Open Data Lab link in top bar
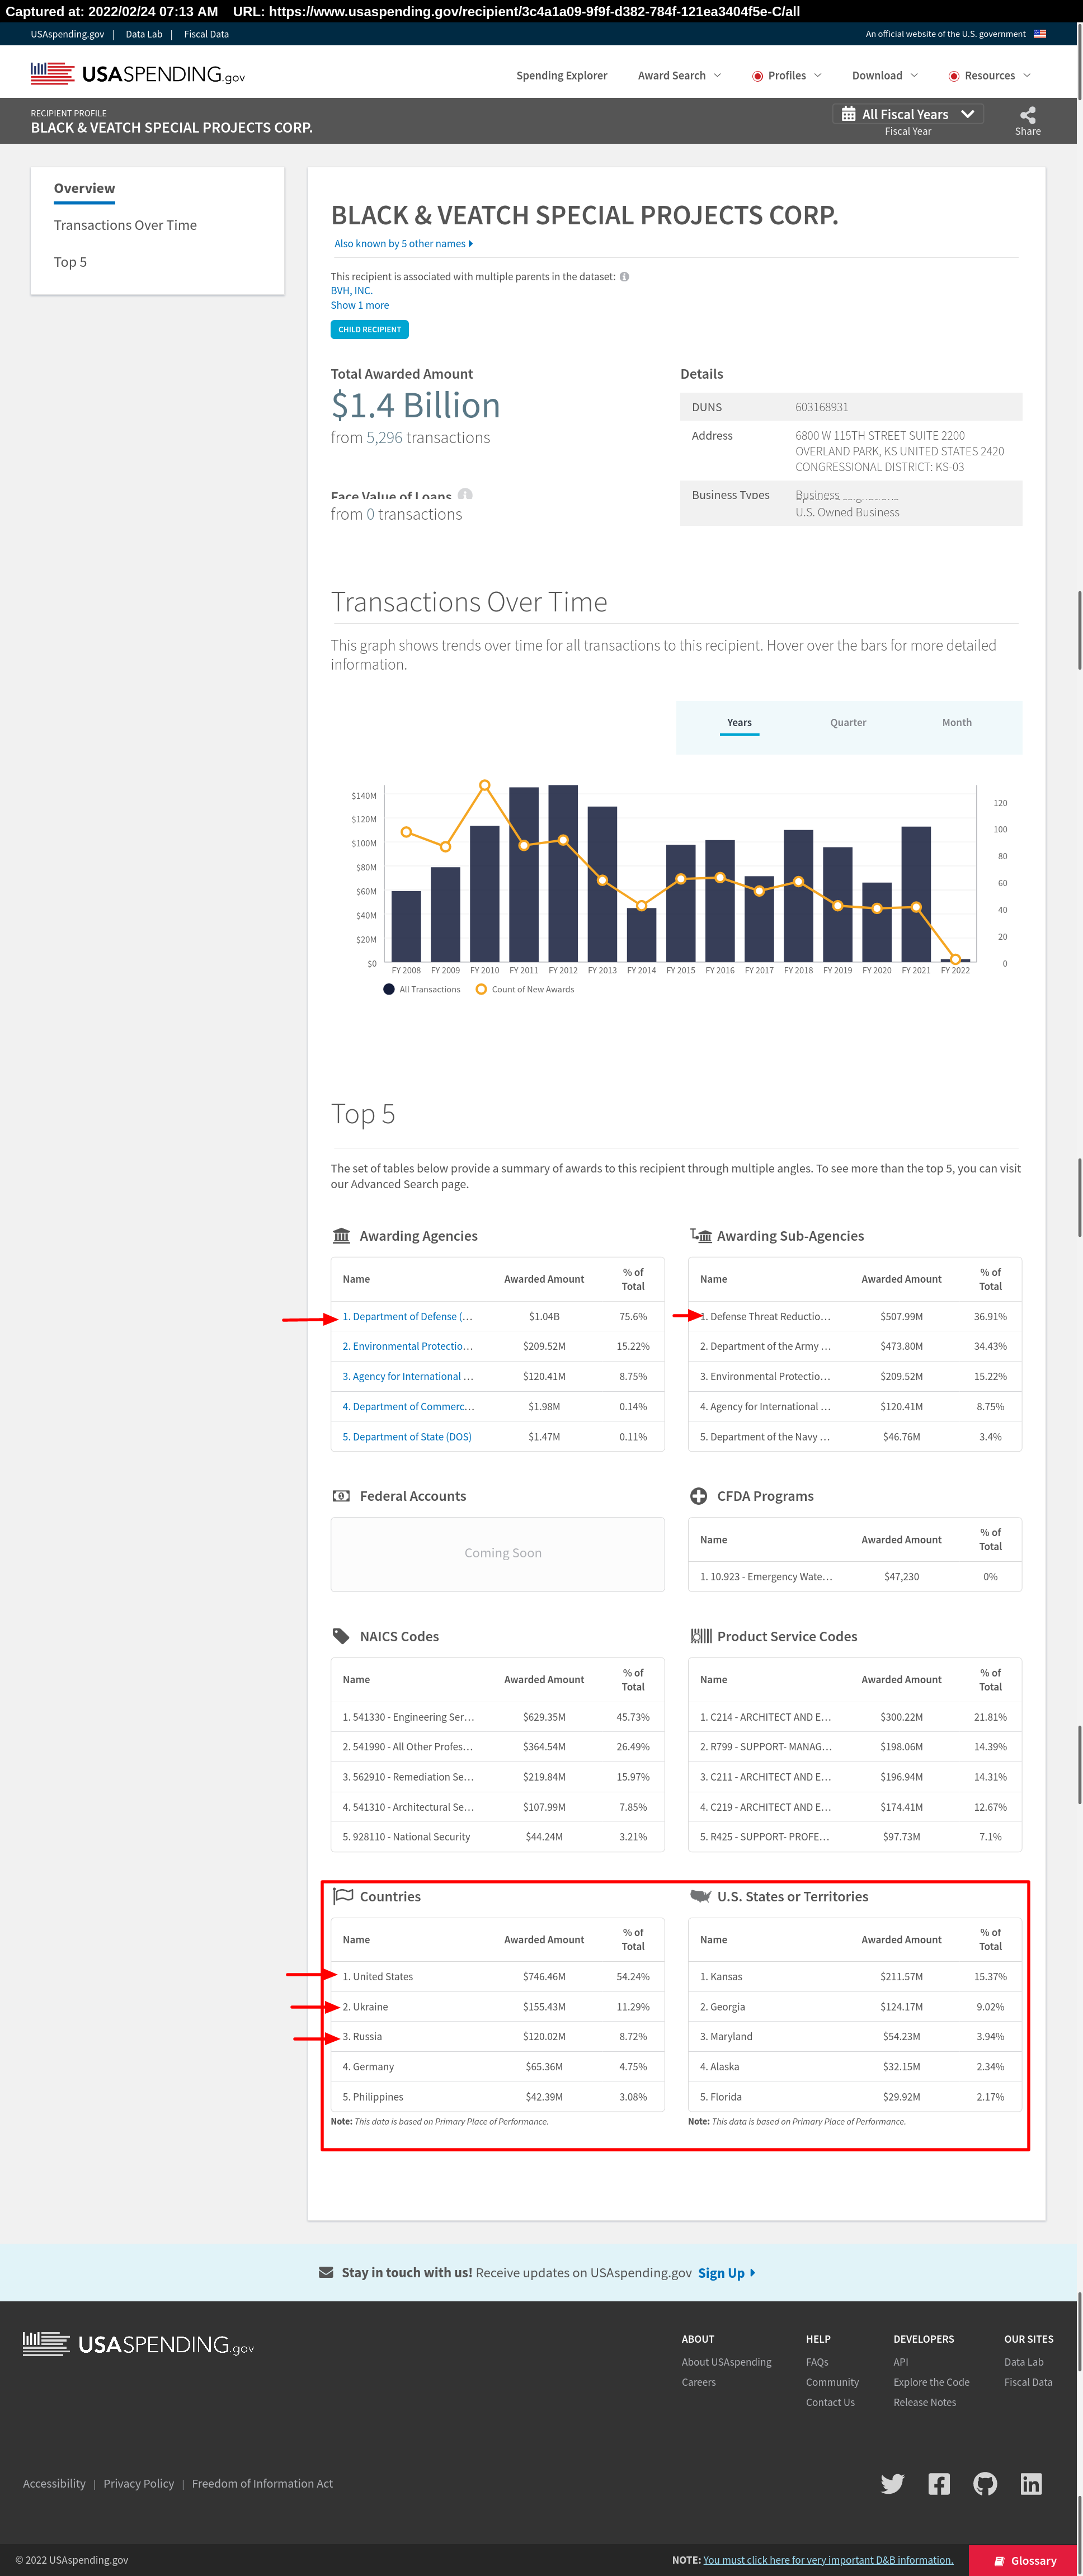This screenshot has width=1083, height=2576. (x=143, y=34)
